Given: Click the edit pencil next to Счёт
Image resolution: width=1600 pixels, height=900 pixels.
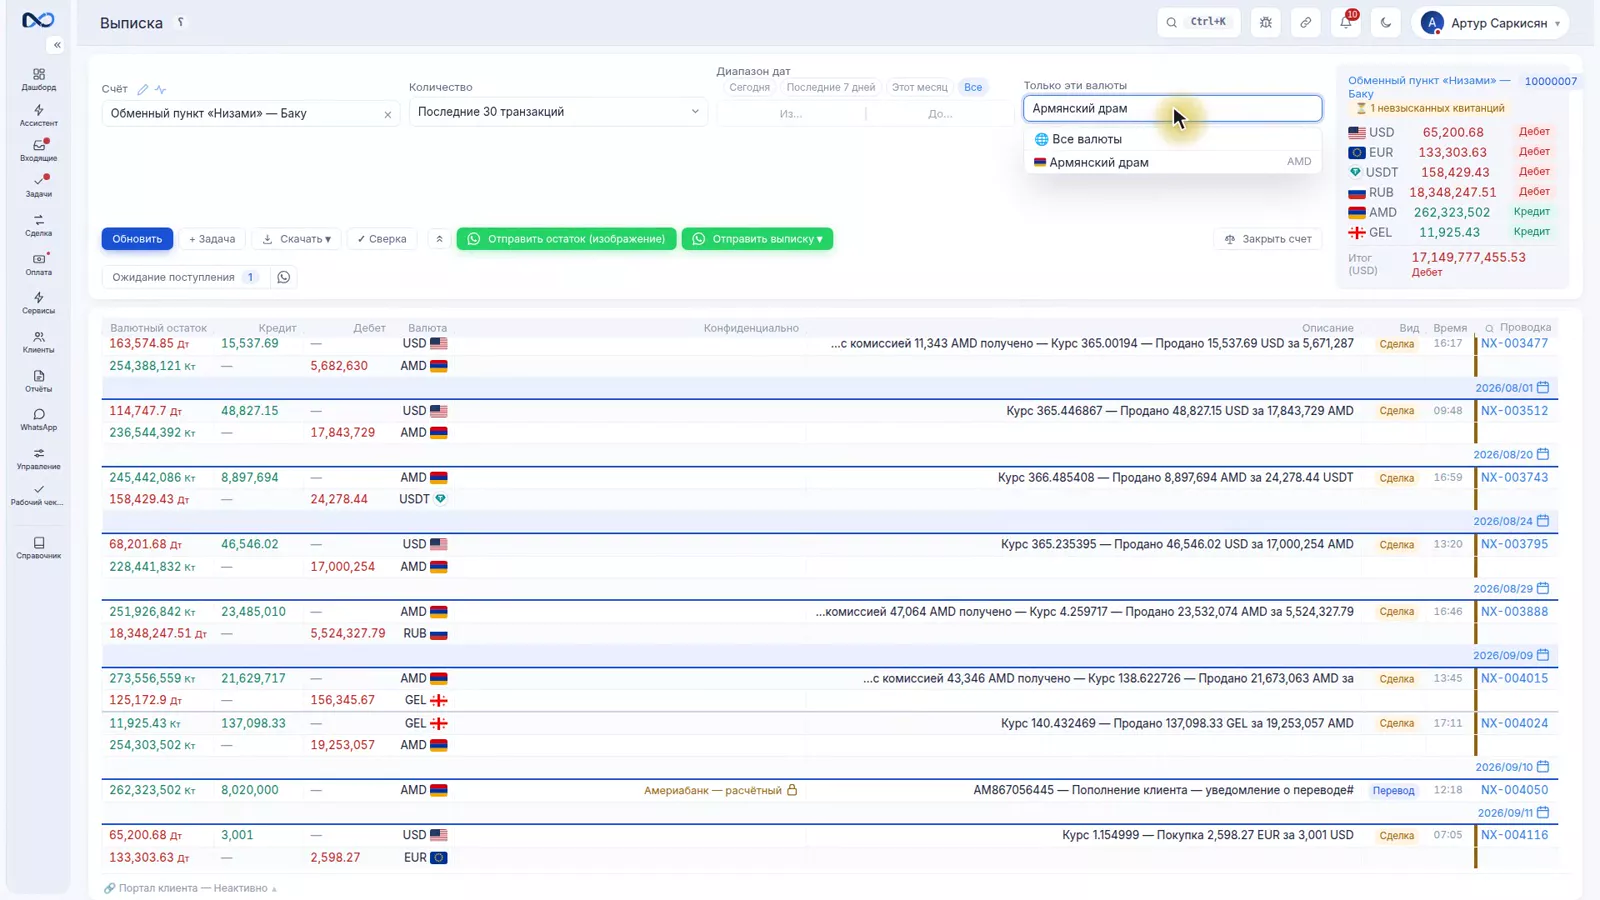Looking at the screenshot, I should coord(143,89).
